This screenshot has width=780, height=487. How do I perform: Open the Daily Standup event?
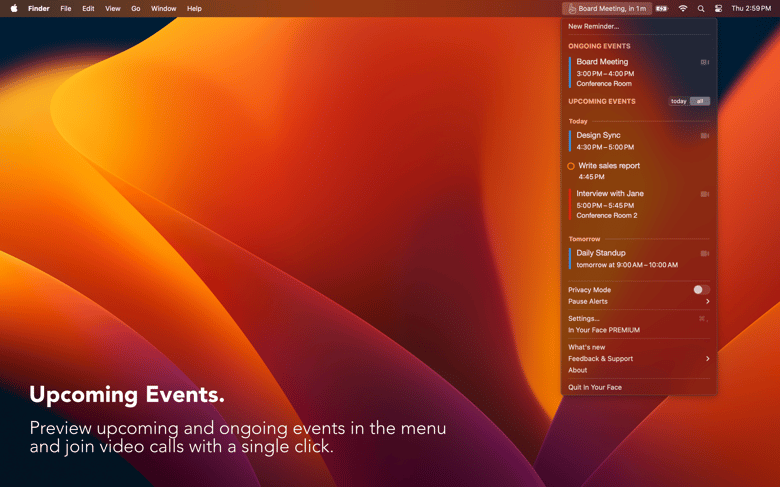(x=639, y=259)
